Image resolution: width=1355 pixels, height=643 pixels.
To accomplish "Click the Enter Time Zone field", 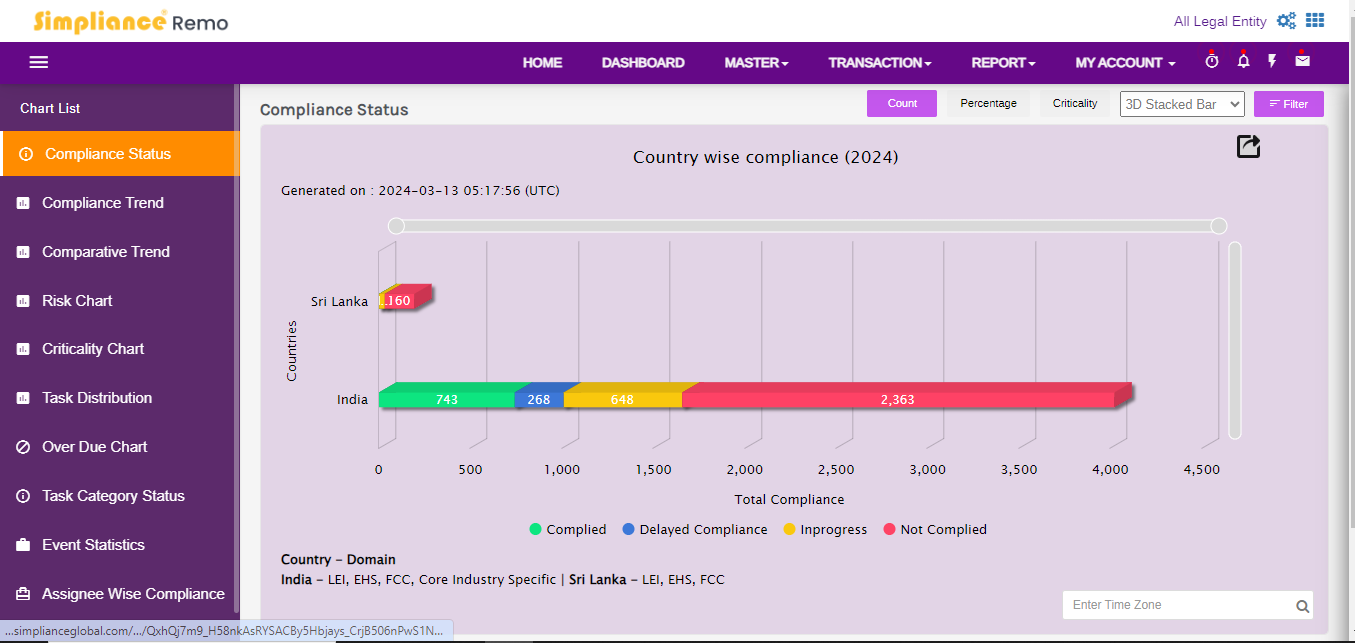I will 1177,605.
